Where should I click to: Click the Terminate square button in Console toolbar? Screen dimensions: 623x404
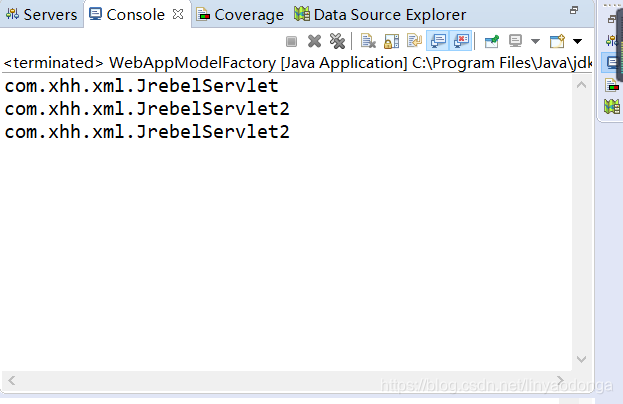point(291,41)
